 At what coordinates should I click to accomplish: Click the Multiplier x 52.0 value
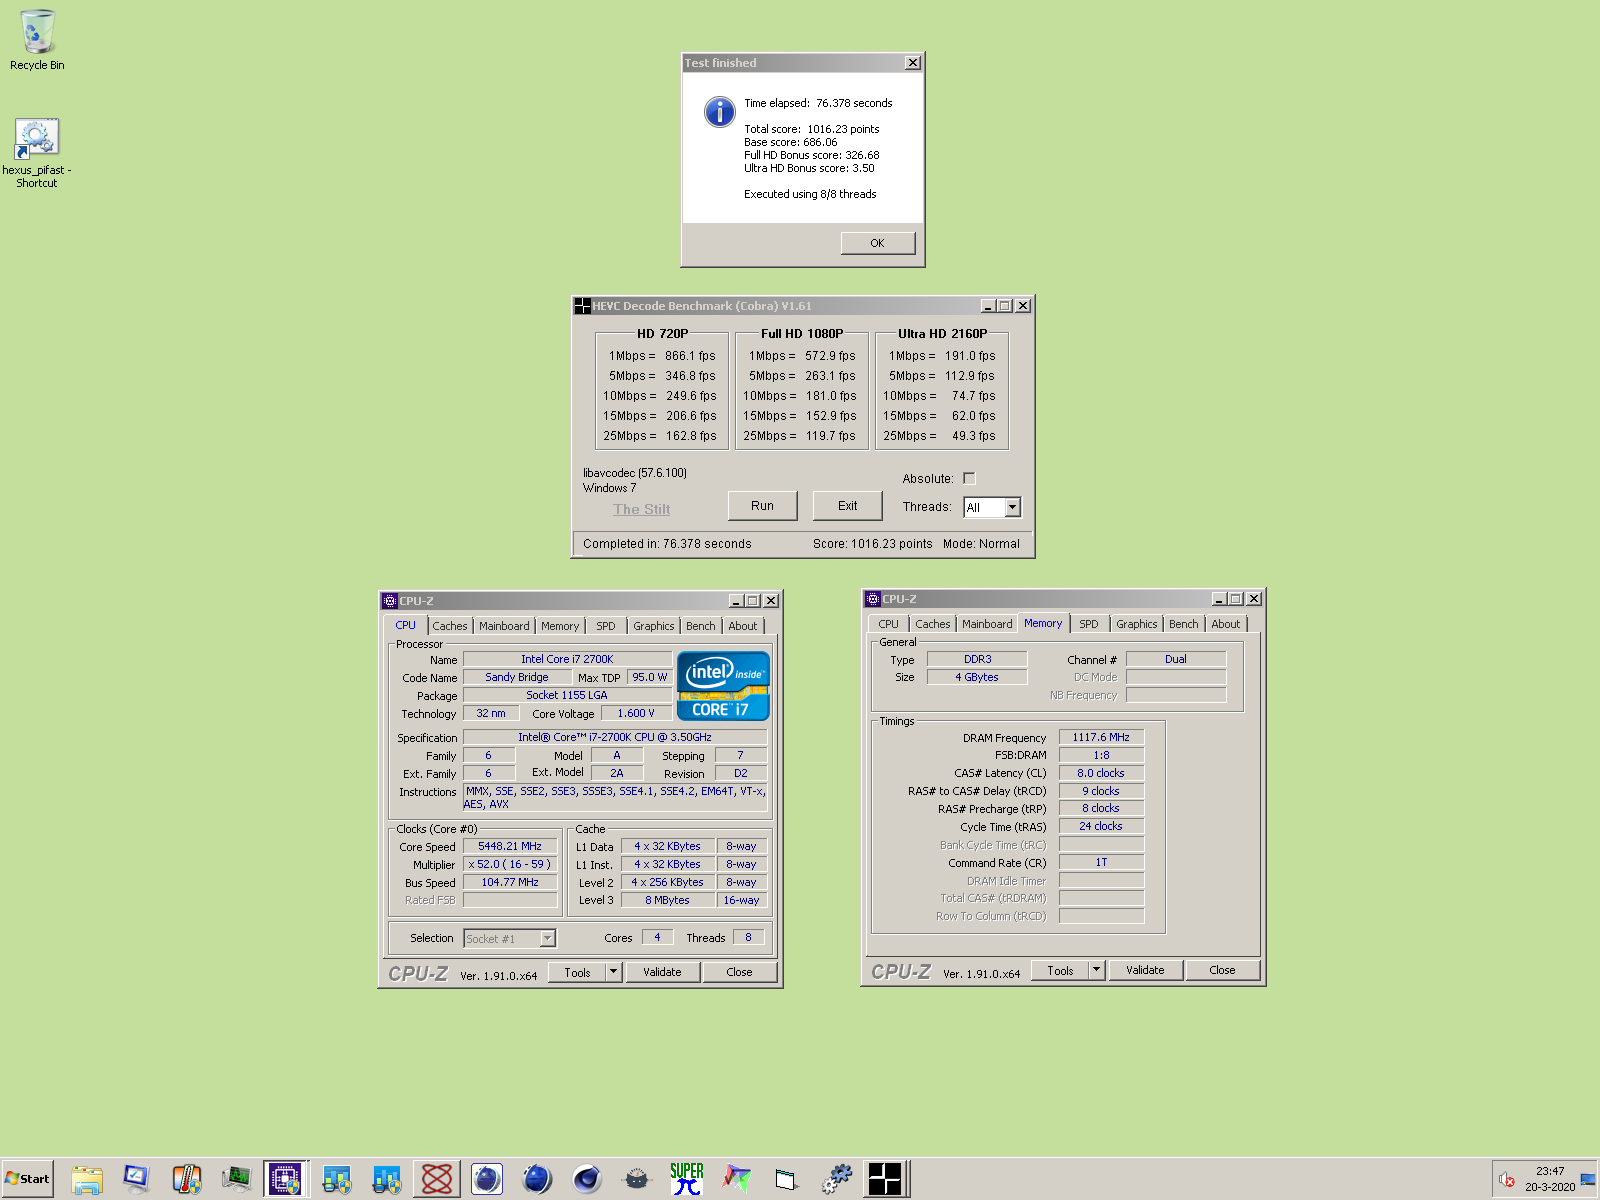point(510,864)
